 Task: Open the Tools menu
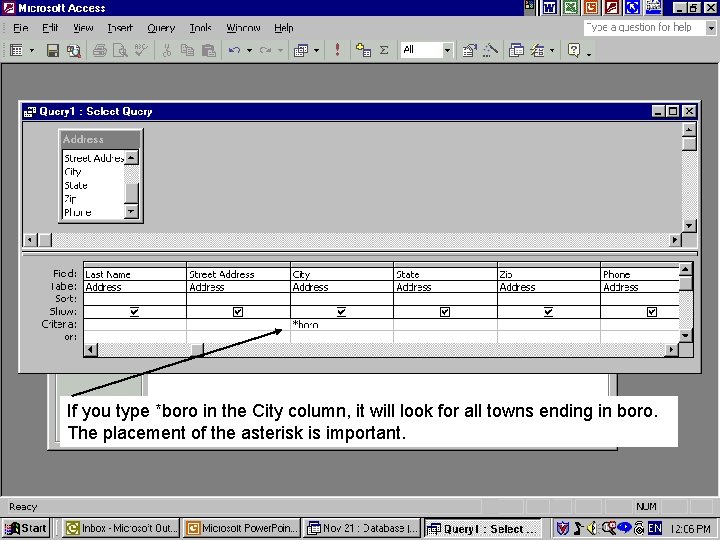201,28
